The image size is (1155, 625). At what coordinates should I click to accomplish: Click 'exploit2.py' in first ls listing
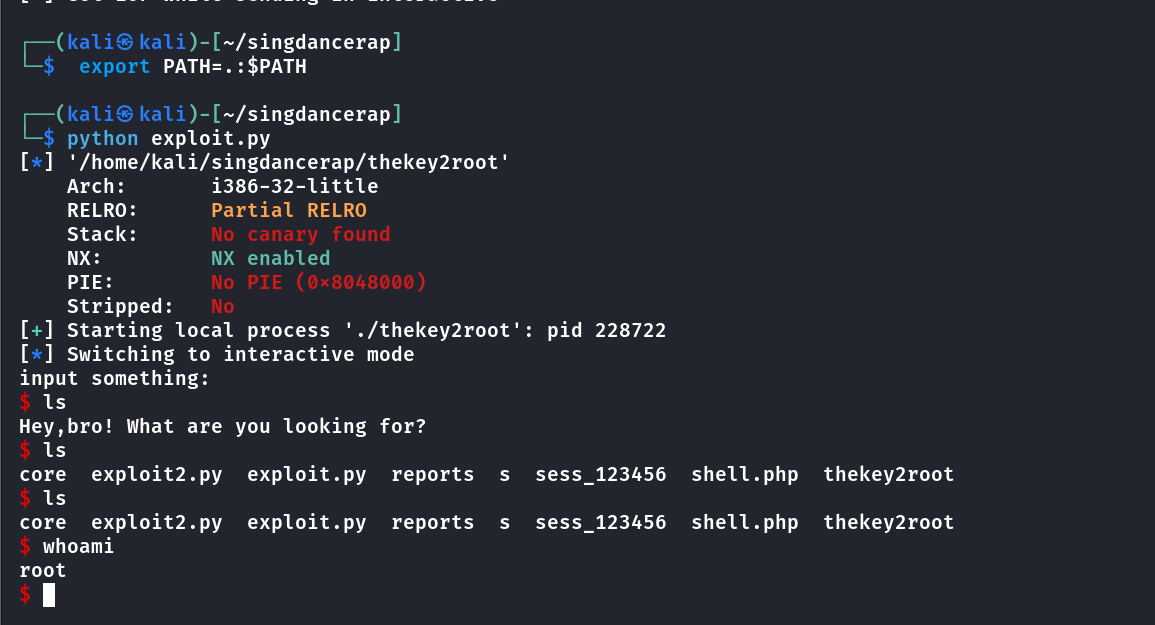coord(156,474)
